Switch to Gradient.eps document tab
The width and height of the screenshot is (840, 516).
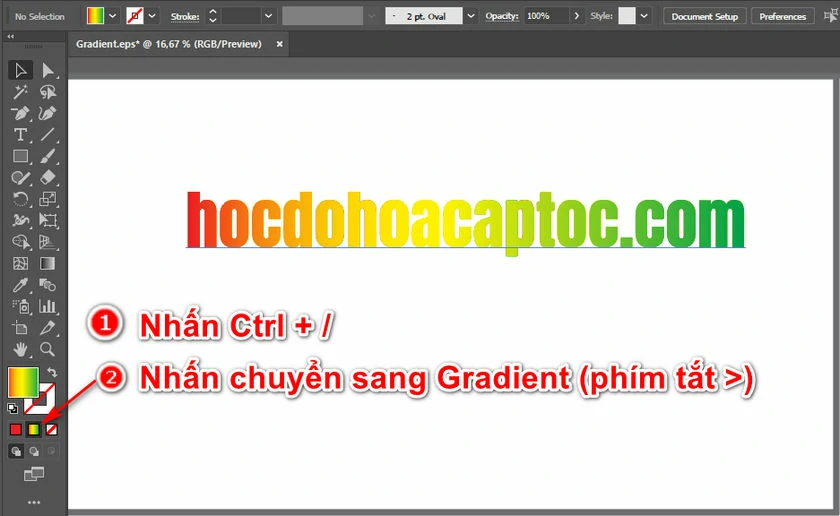click(169, 44)
